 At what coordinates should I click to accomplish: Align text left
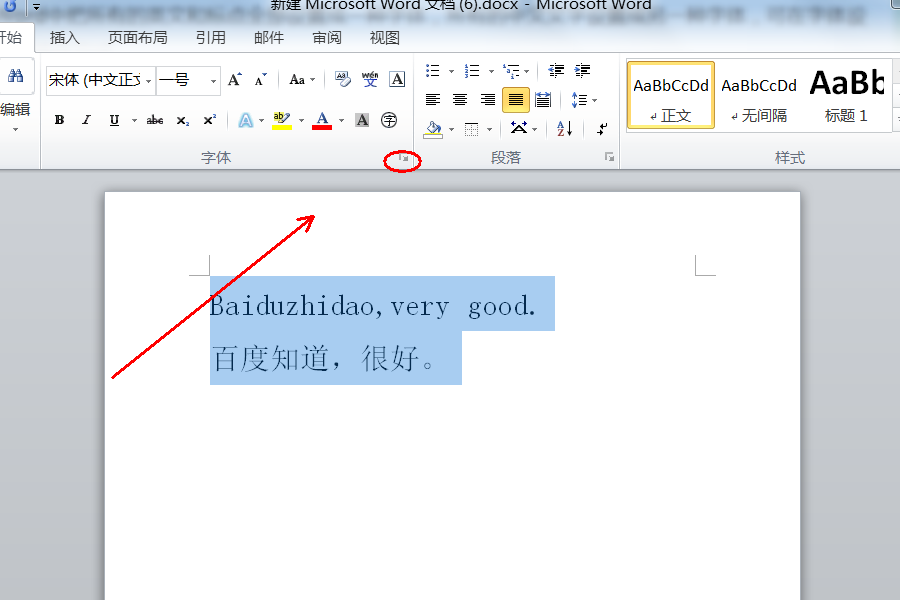tap(433, 100)
